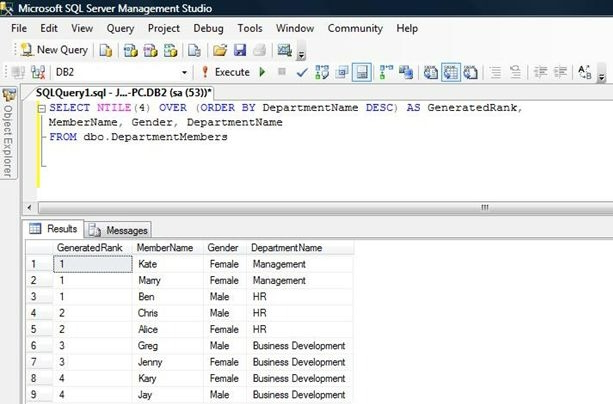Click the editor scroll left arrow
Viewport: 613px width, 404px height.
pos(29,207)
